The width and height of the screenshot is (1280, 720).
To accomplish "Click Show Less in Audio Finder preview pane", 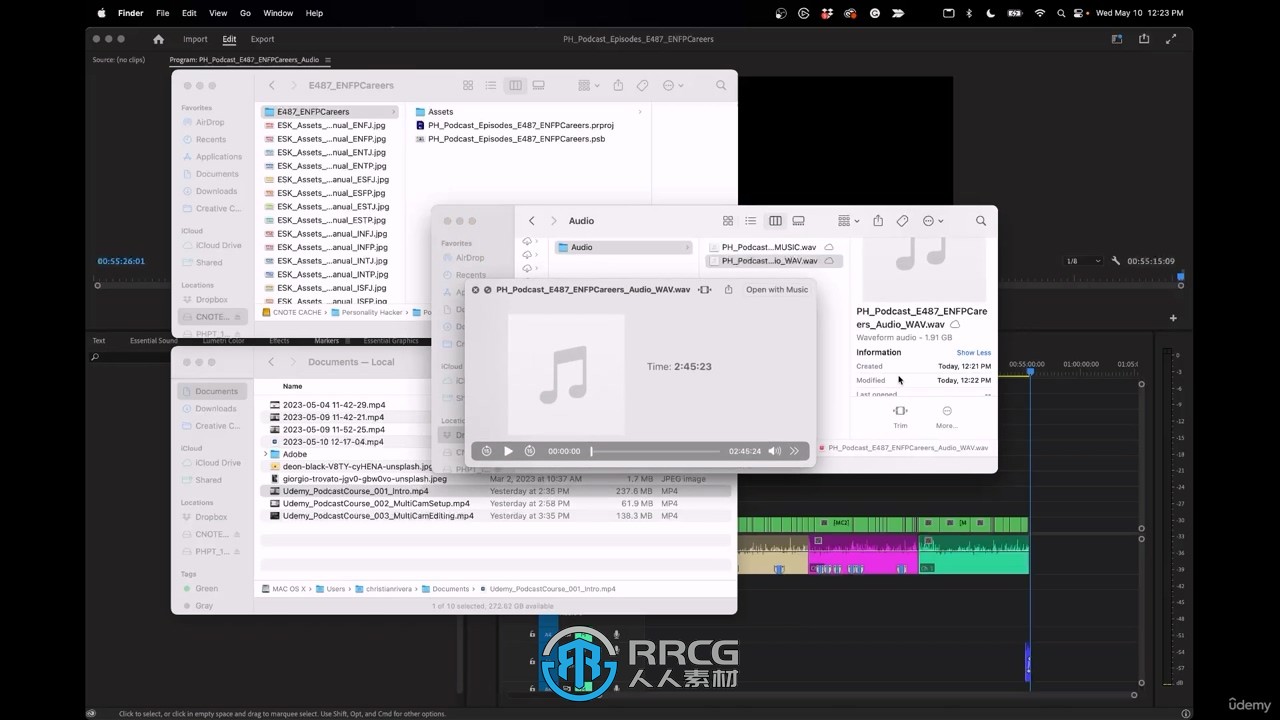I will point(974,352).
